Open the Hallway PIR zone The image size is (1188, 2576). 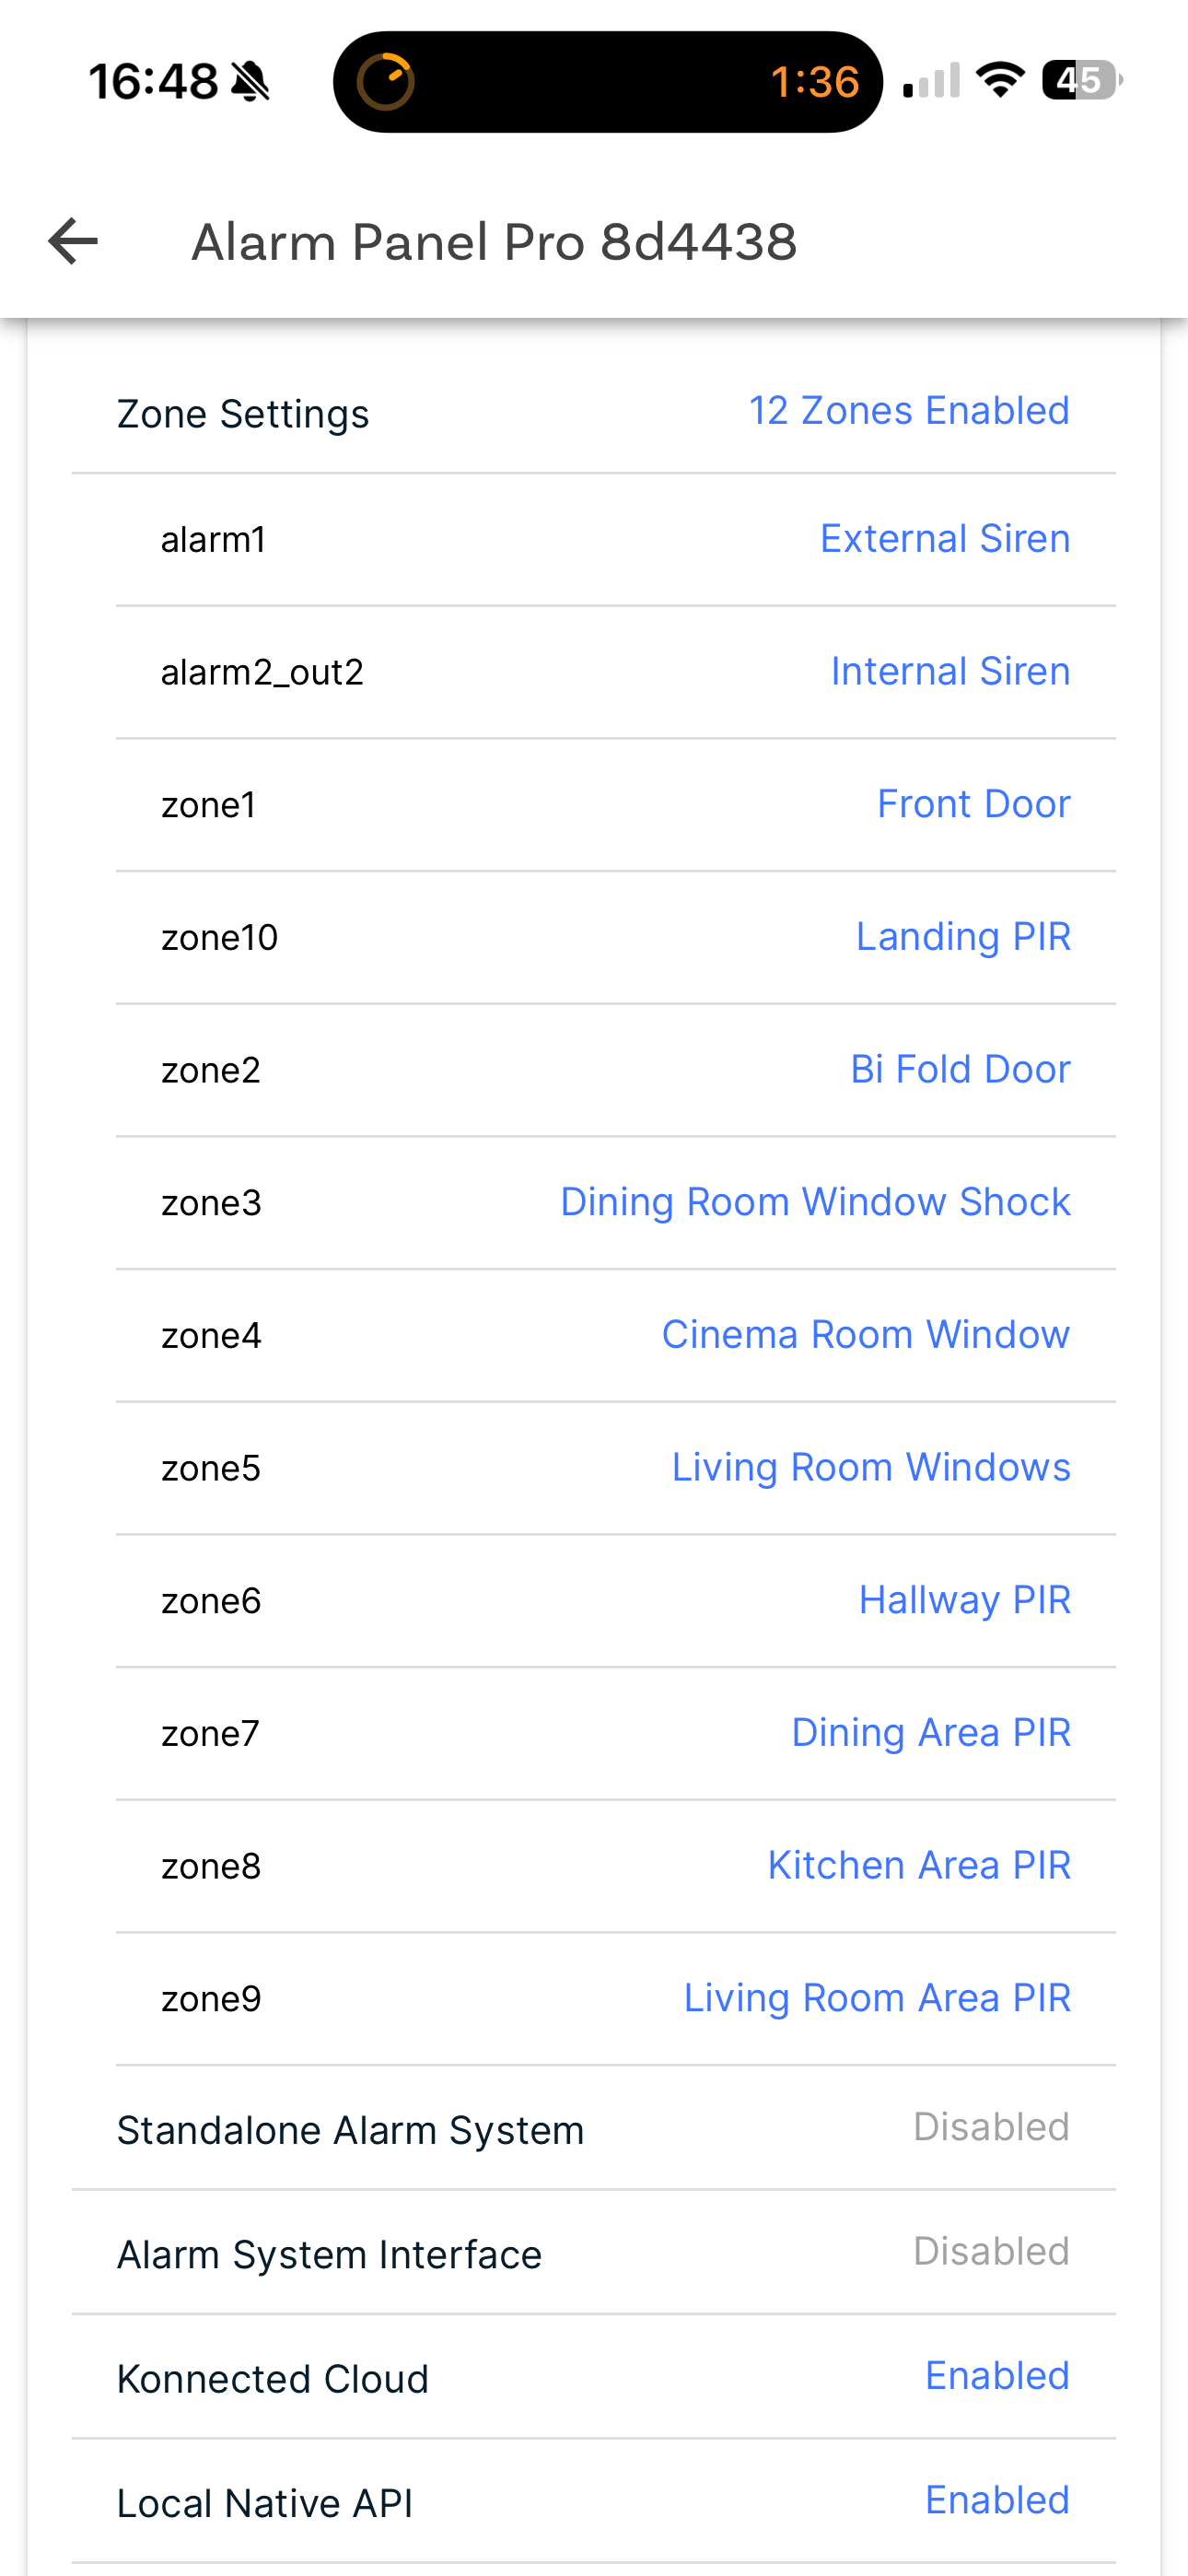click(x=964, y=1600)
